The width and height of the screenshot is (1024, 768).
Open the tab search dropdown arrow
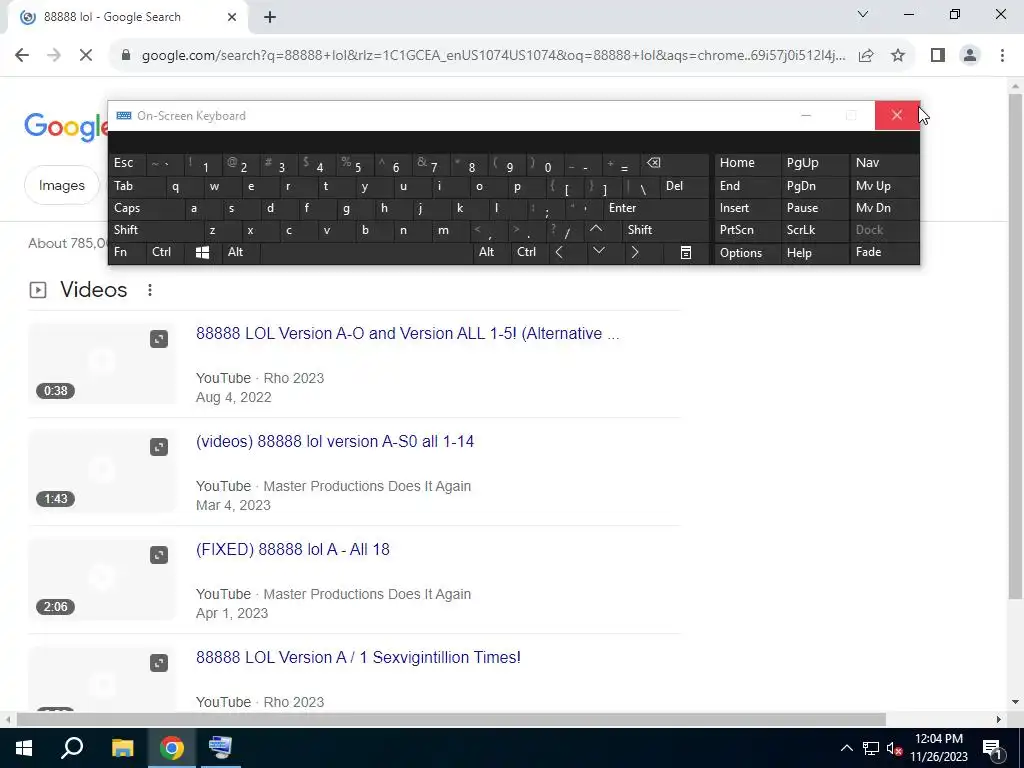coord(863,14)
